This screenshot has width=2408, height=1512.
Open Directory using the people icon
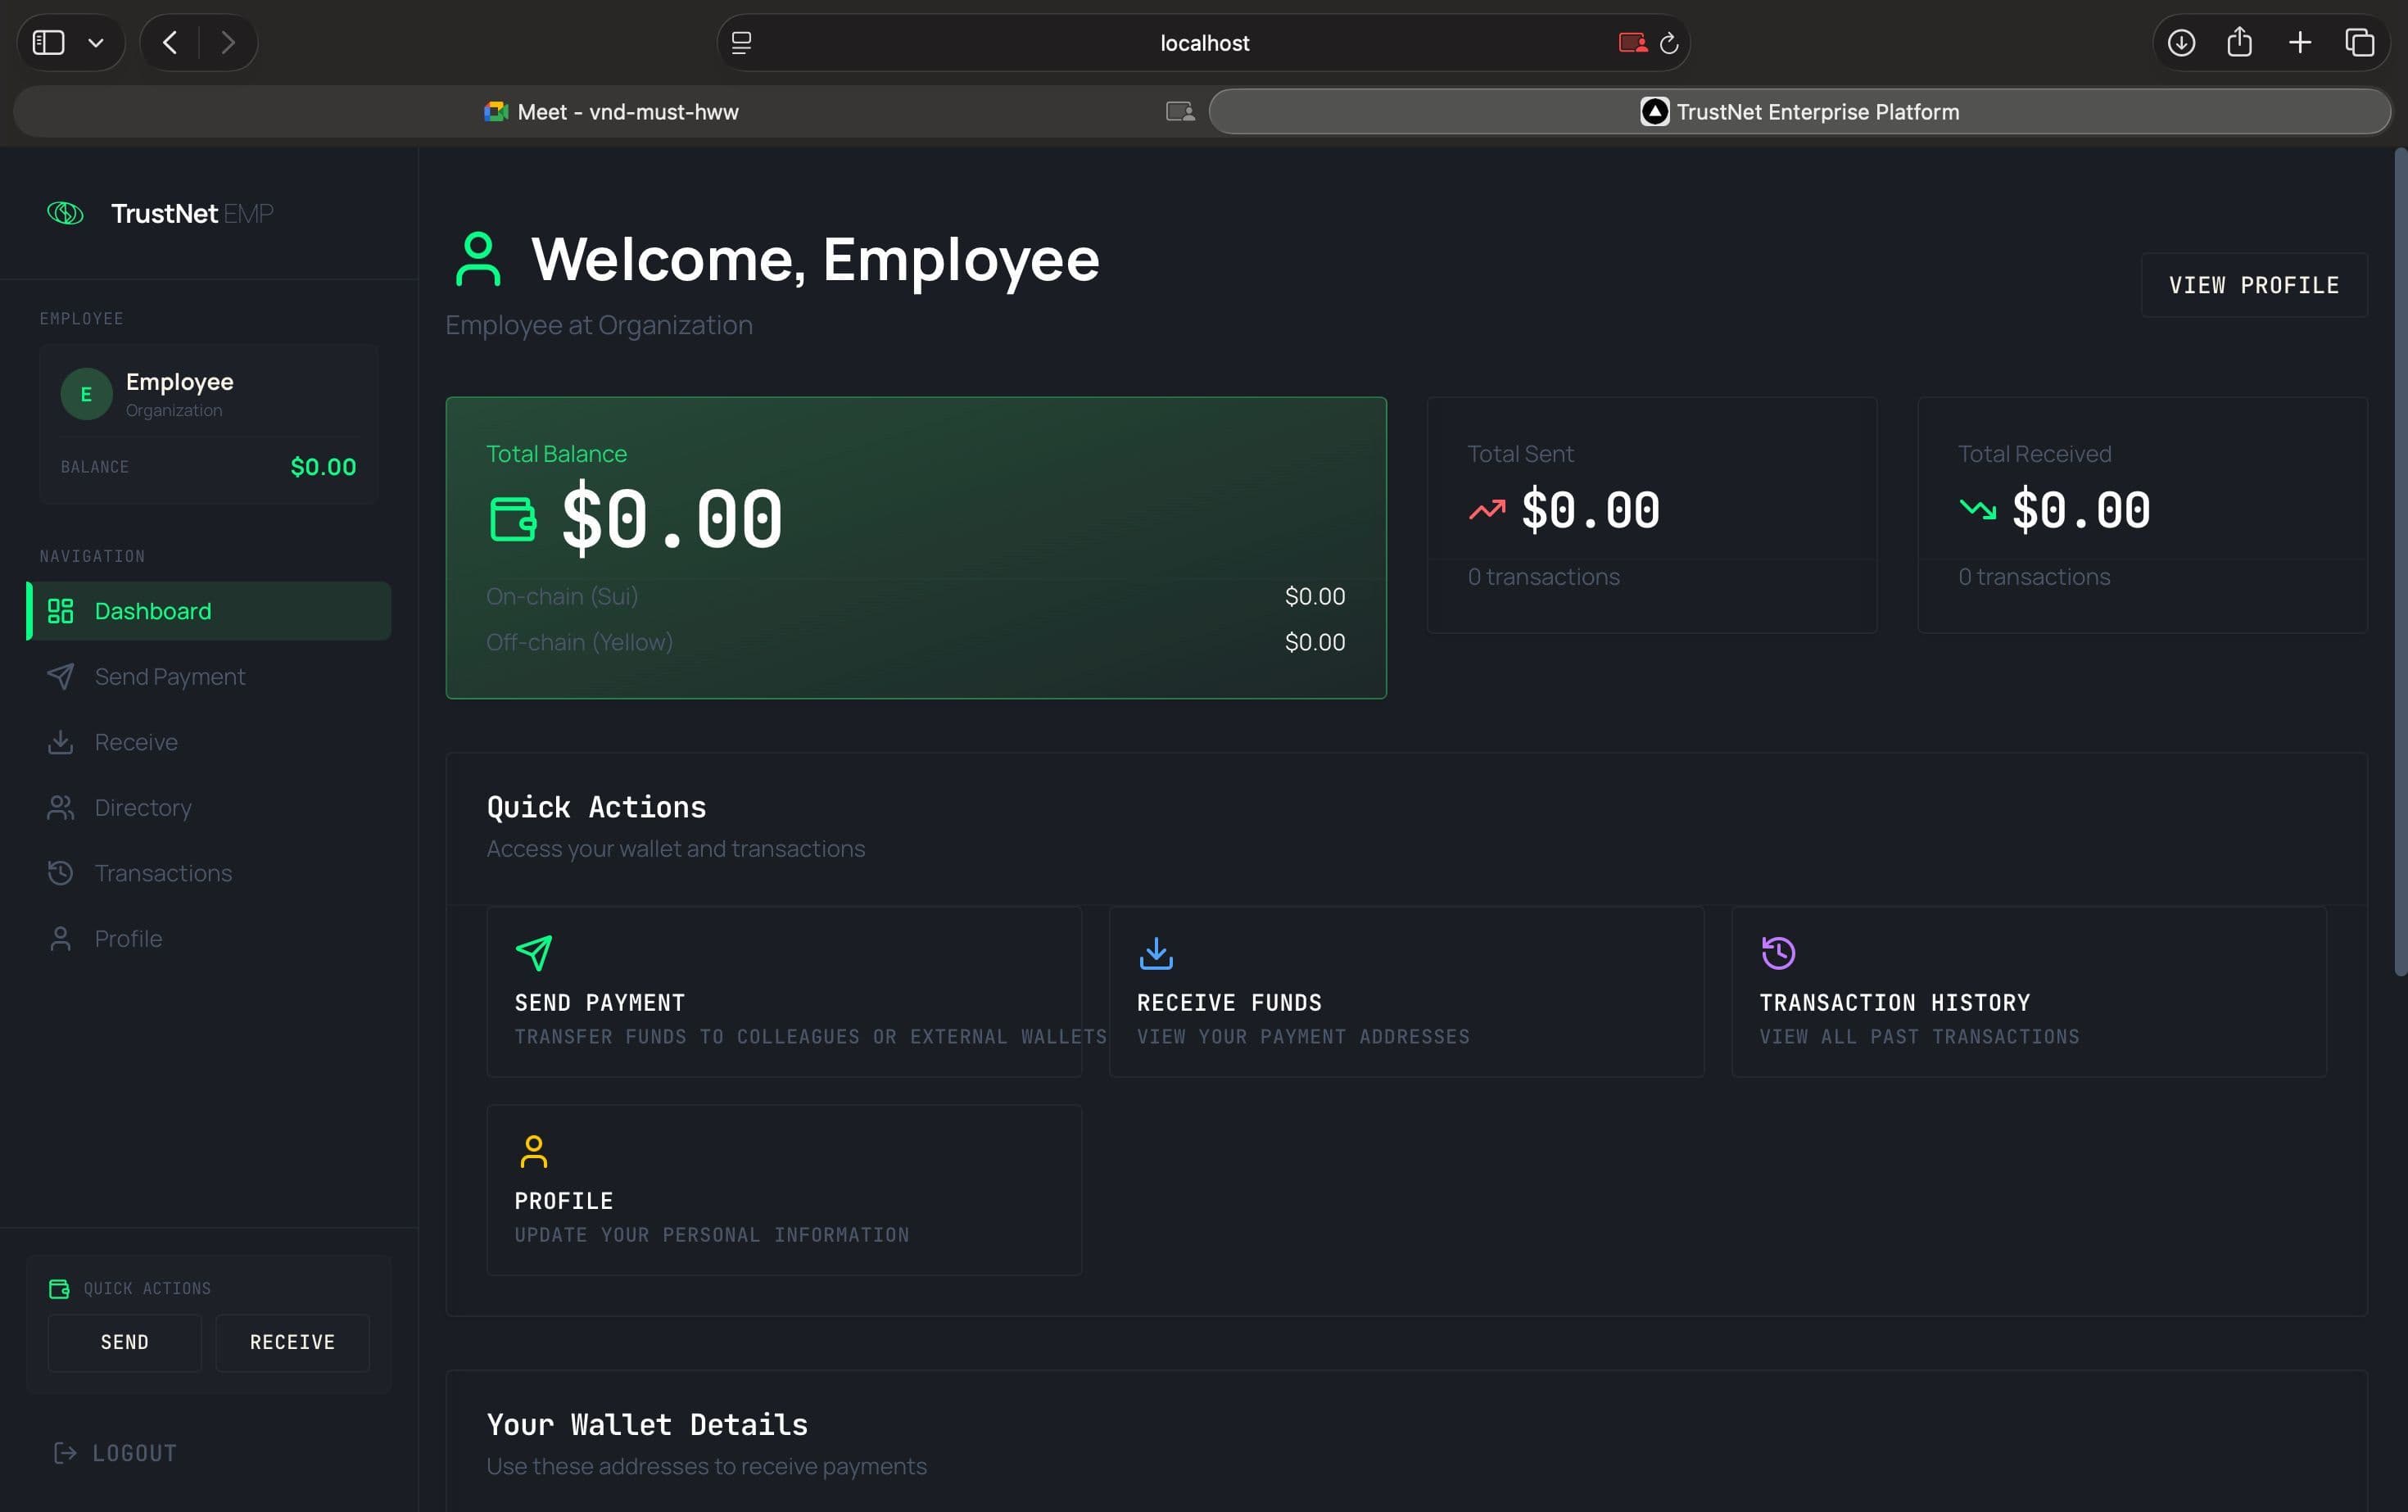tap(61, 807)
